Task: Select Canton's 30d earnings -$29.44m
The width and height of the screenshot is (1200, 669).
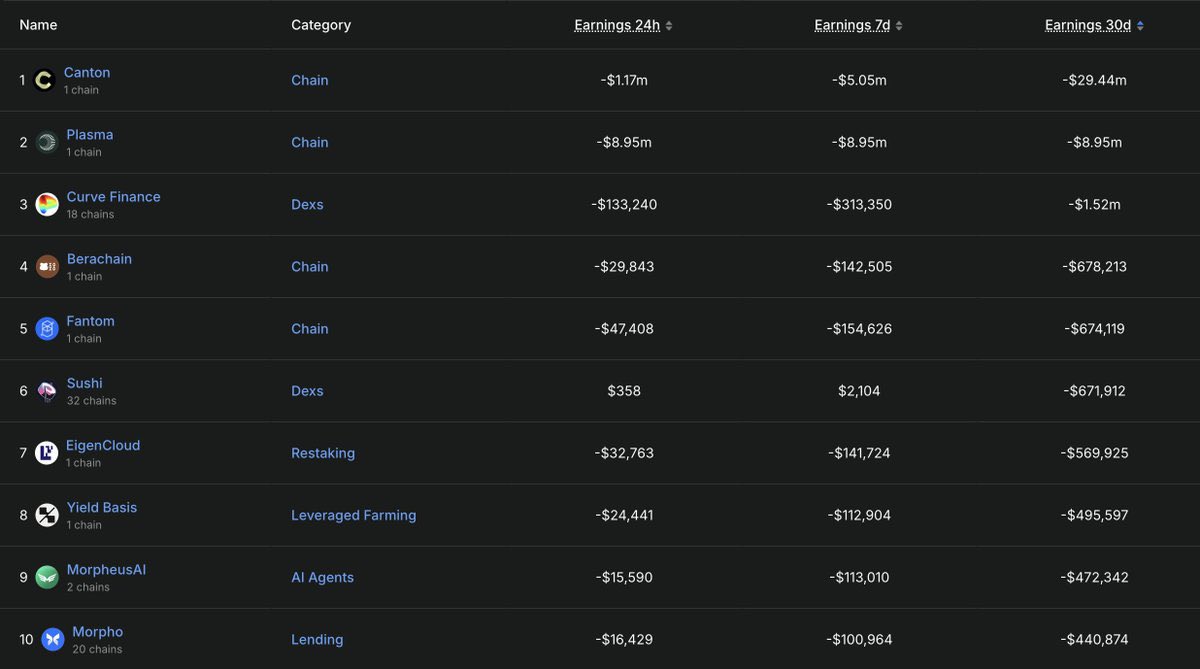Action: 1094,80
